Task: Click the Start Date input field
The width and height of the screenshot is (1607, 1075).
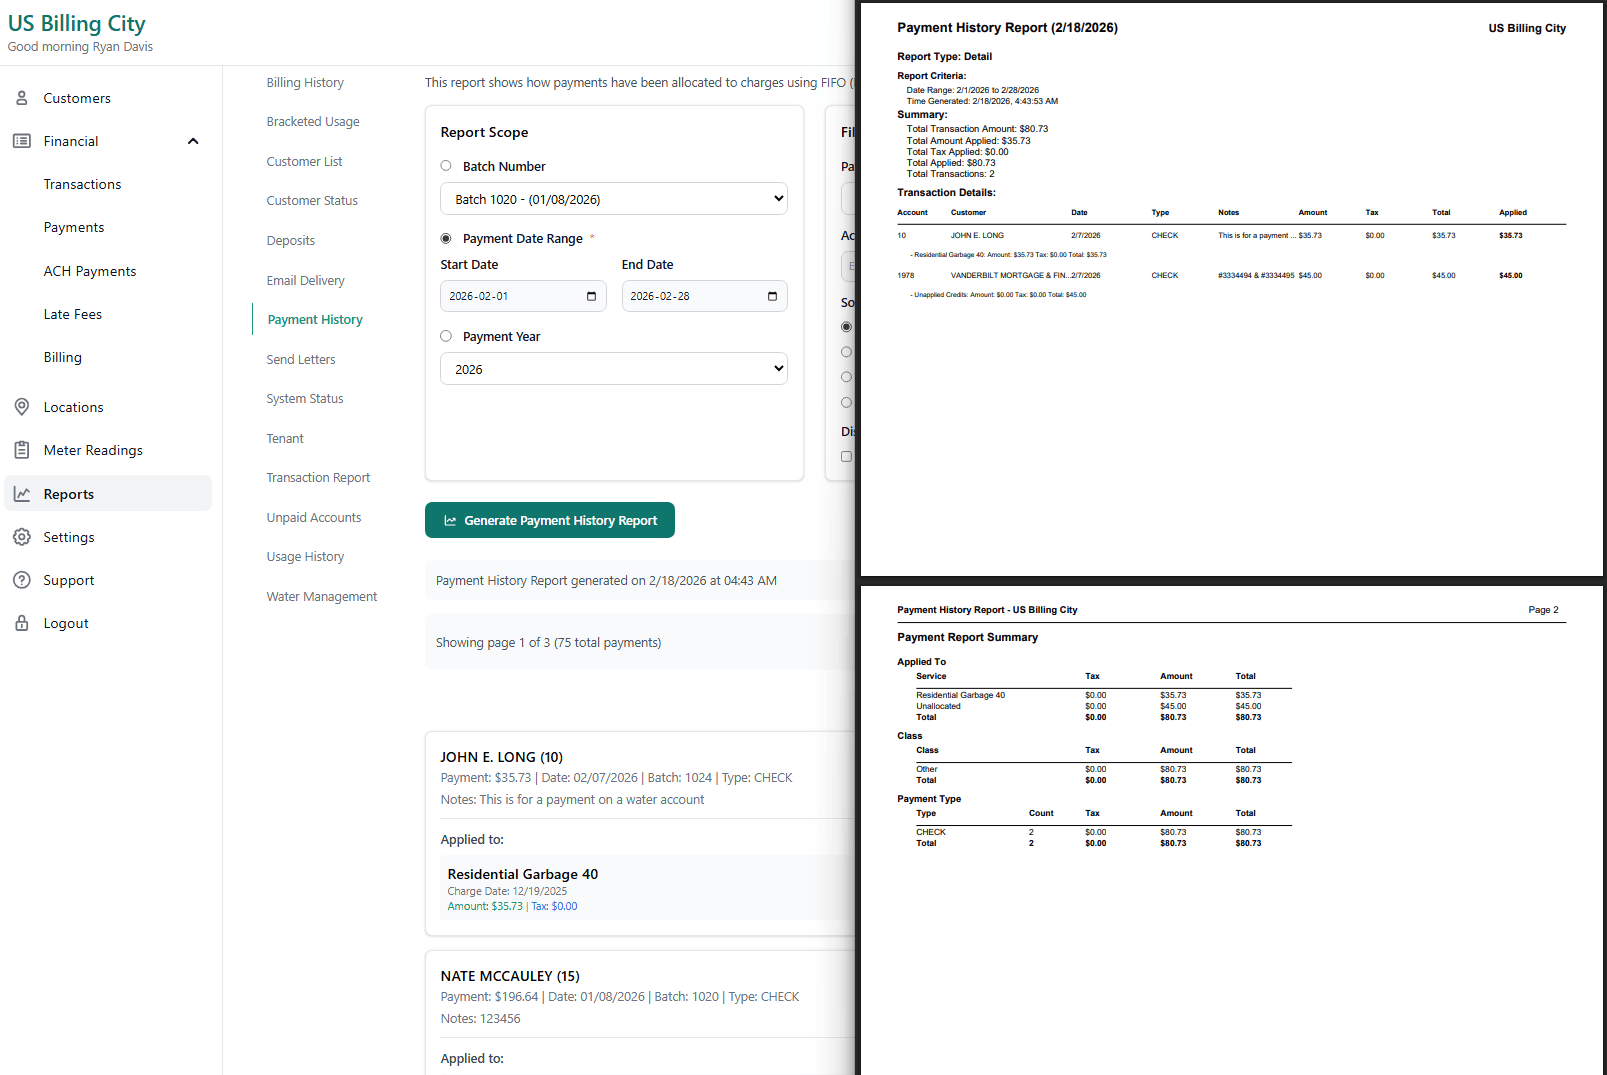Action: point(523,296)
